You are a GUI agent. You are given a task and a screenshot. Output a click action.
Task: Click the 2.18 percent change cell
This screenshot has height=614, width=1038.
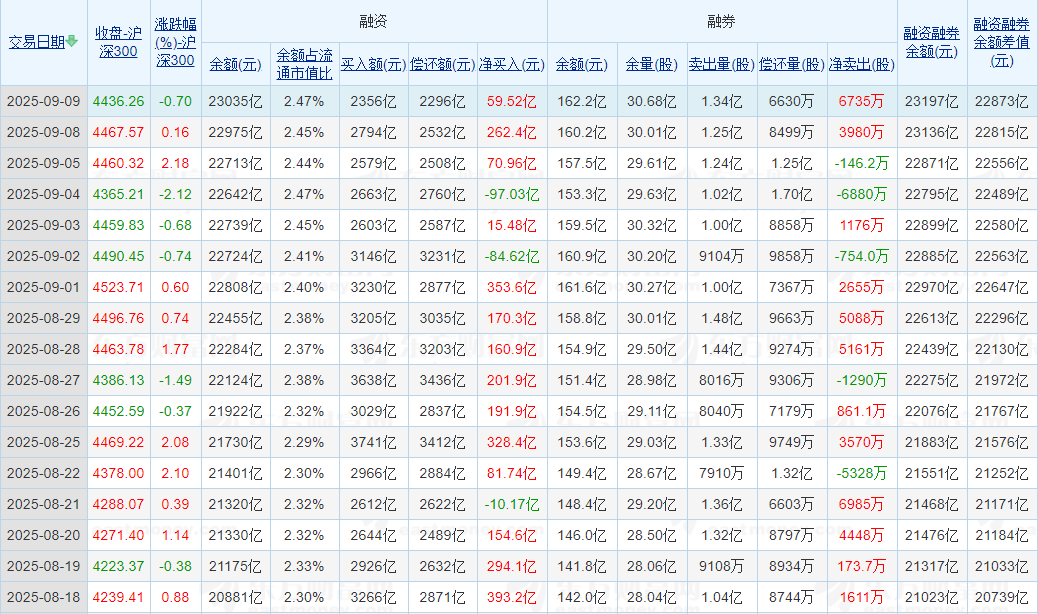coord(175,163)
